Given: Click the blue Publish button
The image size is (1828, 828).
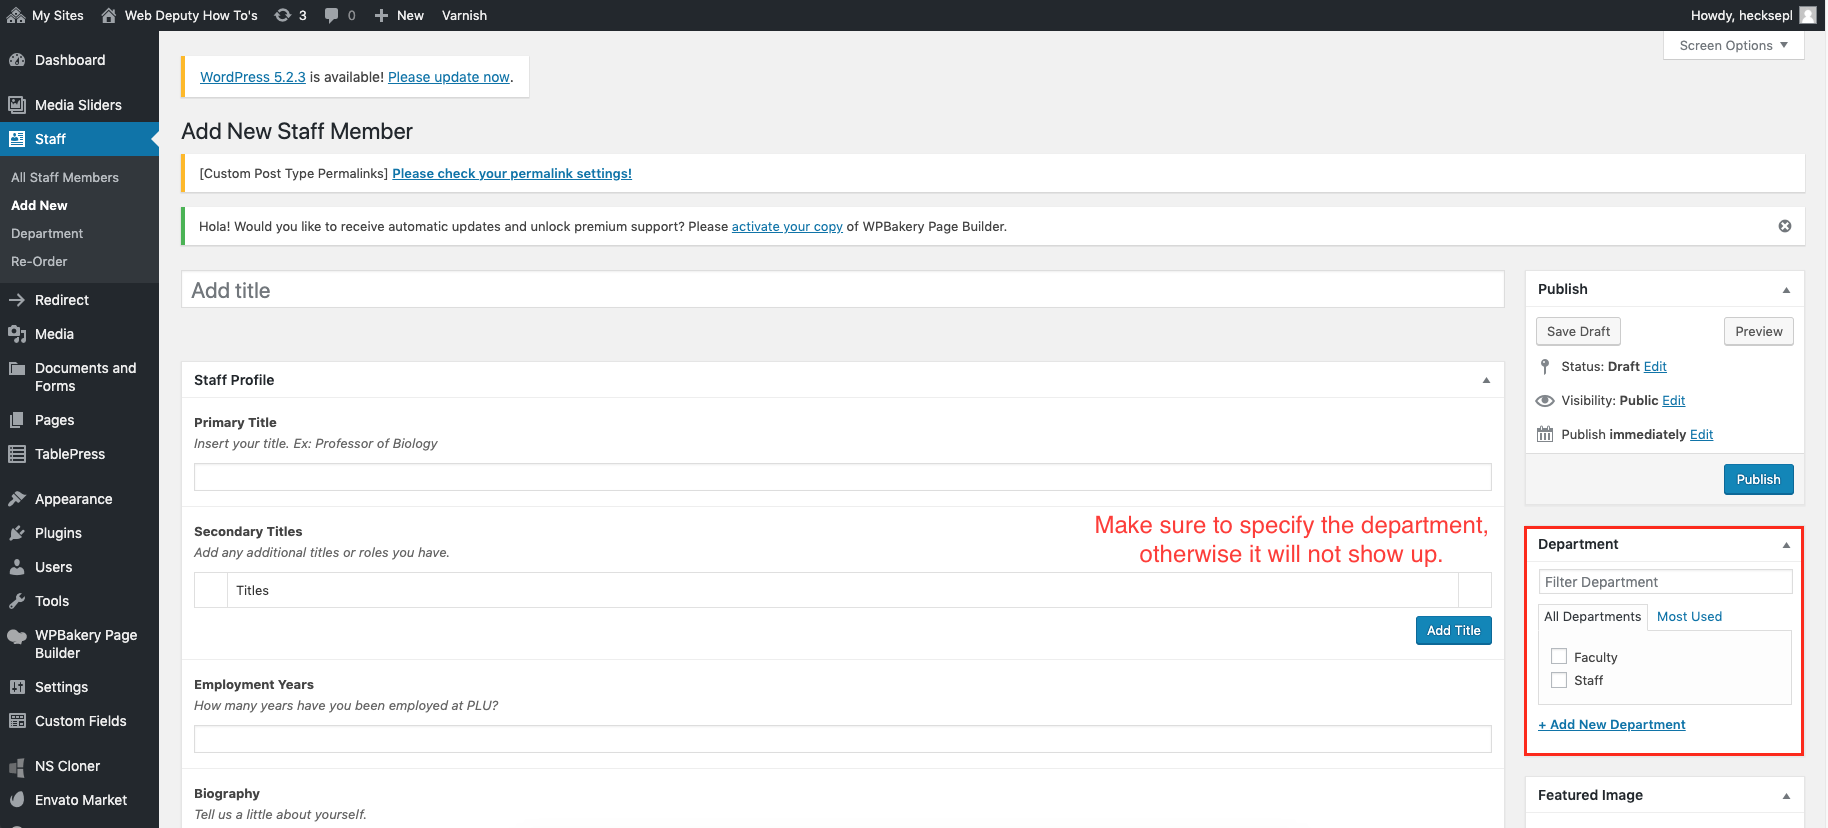Looking at the screenshot, I should [1758, 479].
